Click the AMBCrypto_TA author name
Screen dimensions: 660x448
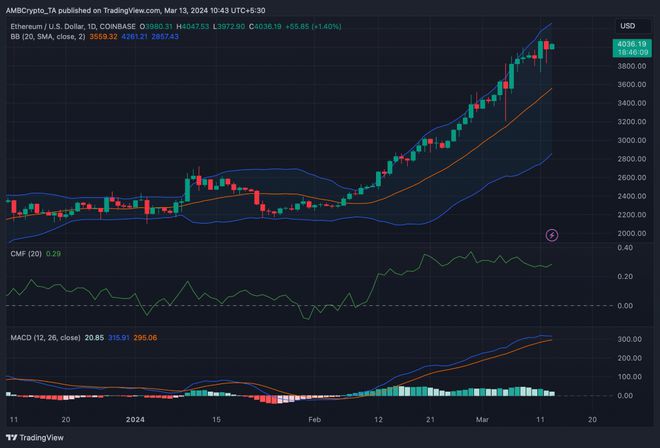click(36, 10)
